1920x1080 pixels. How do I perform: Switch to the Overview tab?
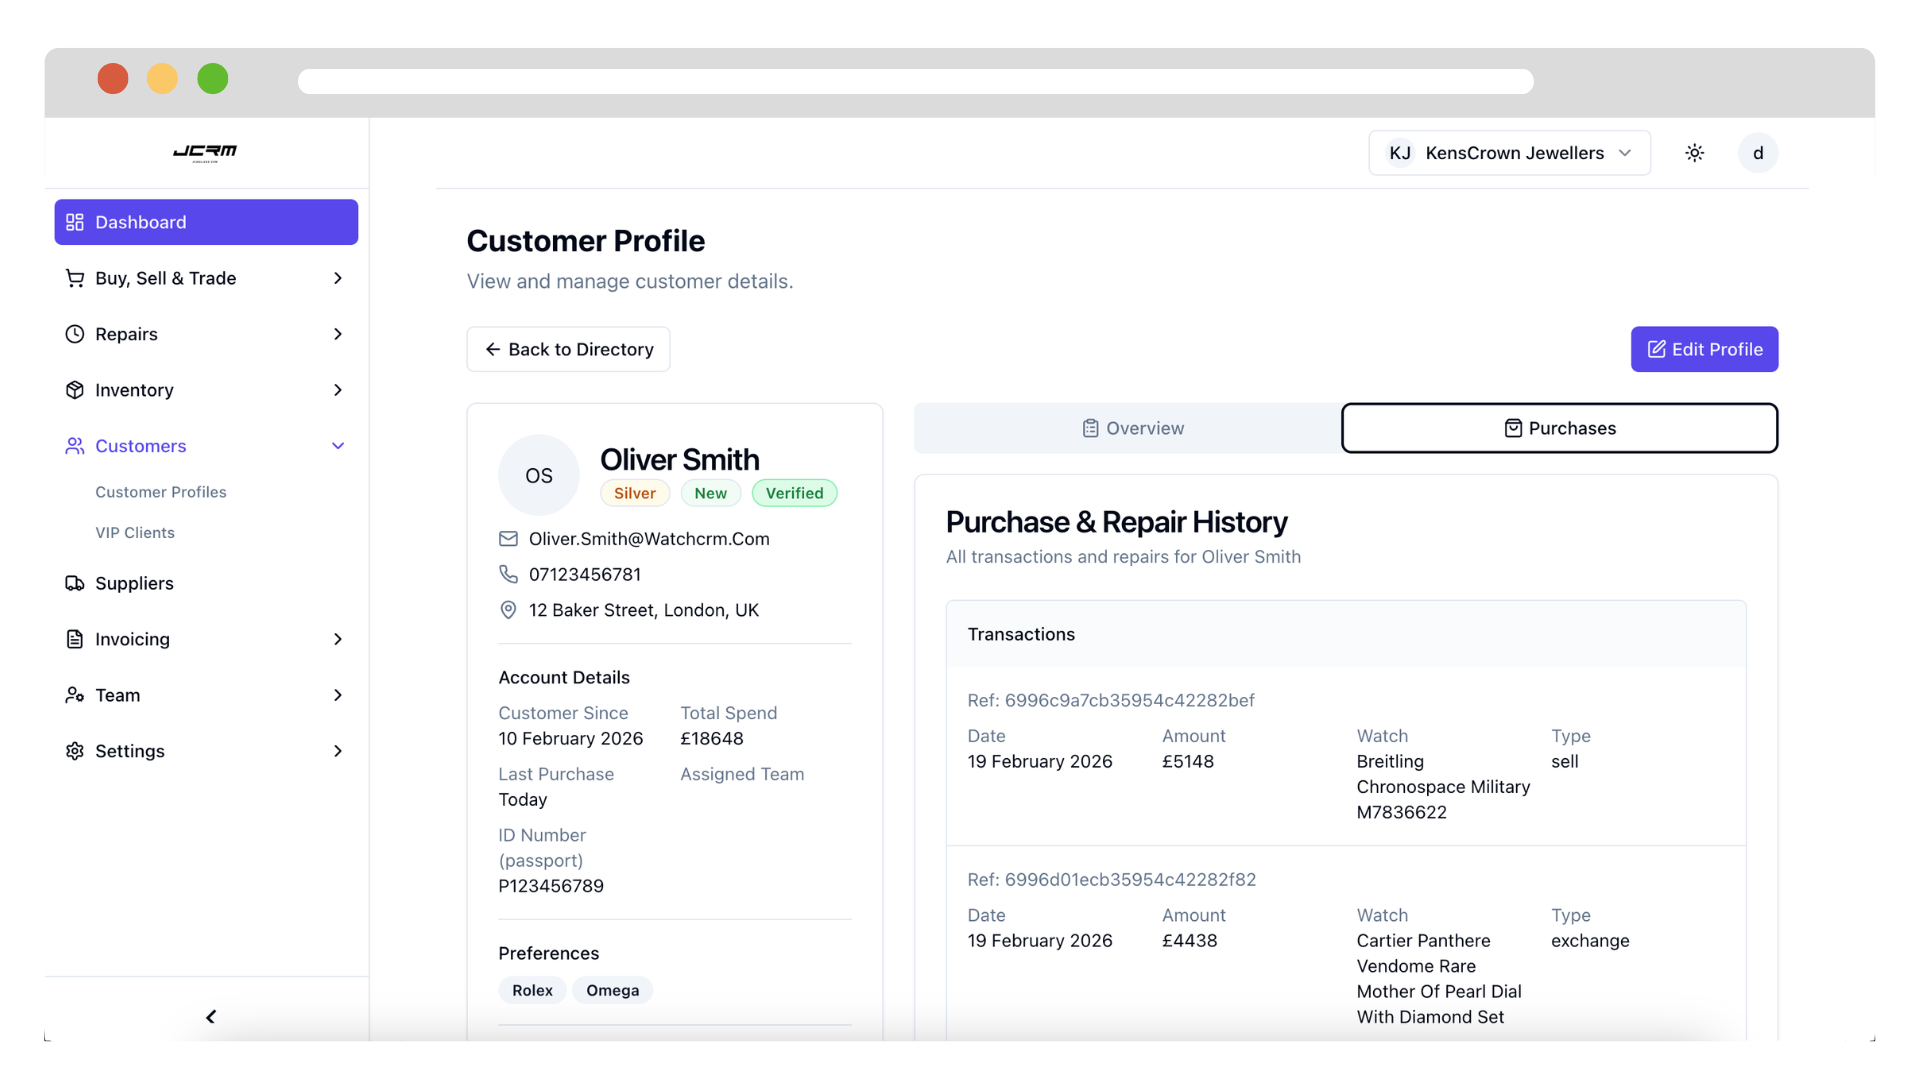(1132, 427)
